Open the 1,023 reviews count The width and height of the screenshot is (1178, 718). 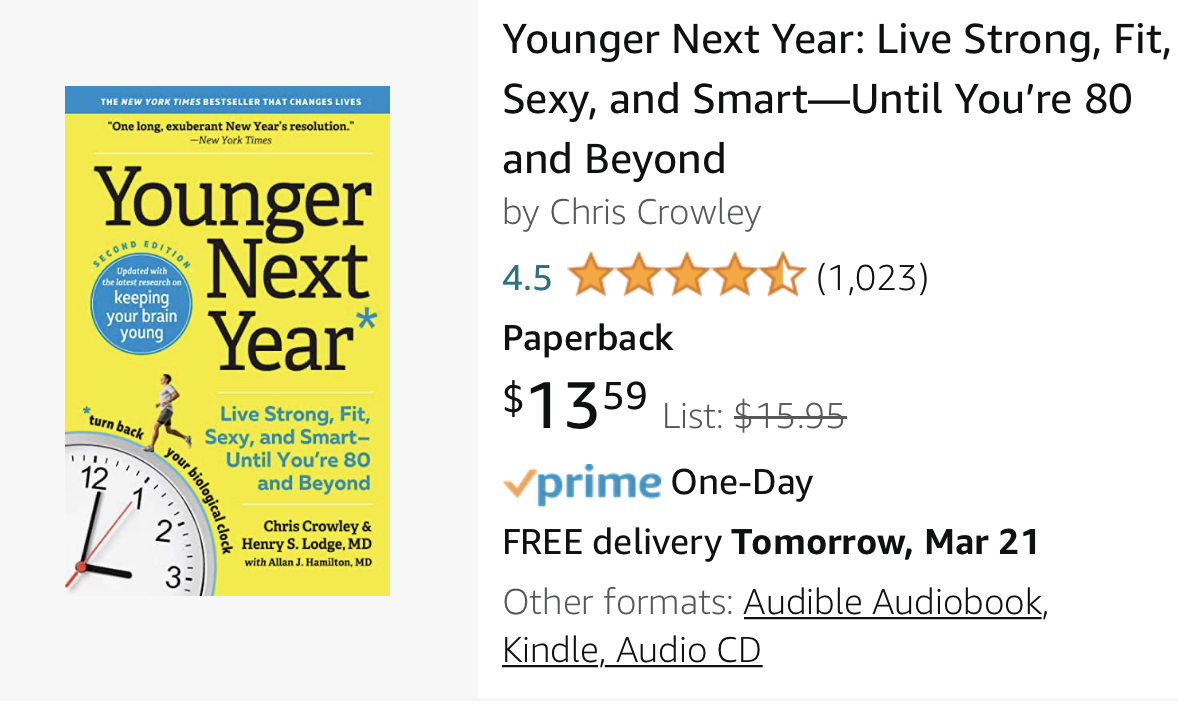point(873,278)
